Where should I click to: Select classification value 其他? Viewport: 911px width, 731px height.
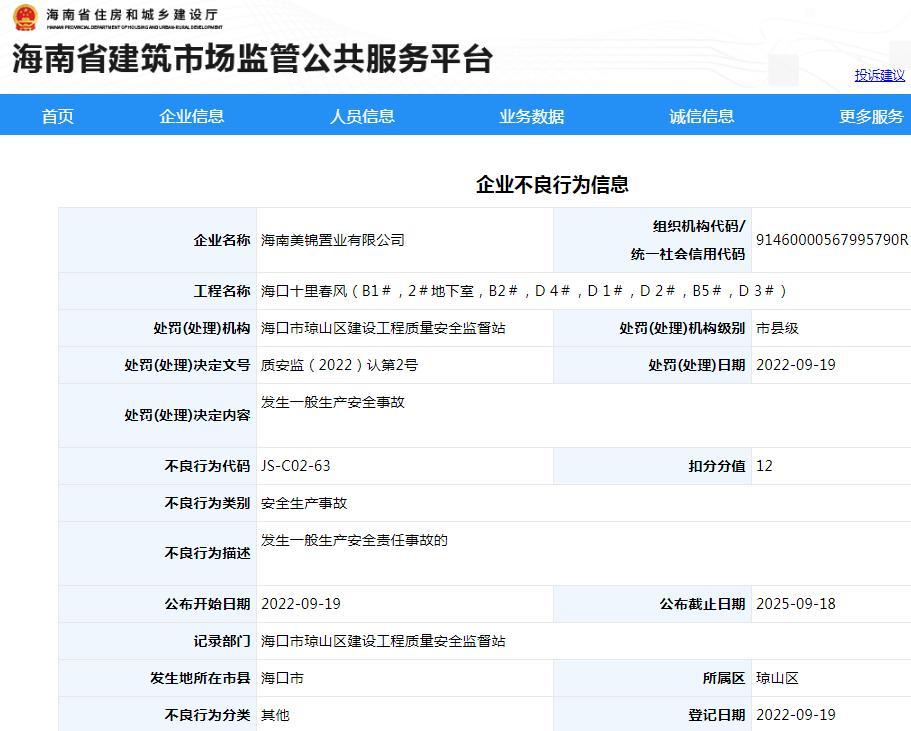[275, 715]
